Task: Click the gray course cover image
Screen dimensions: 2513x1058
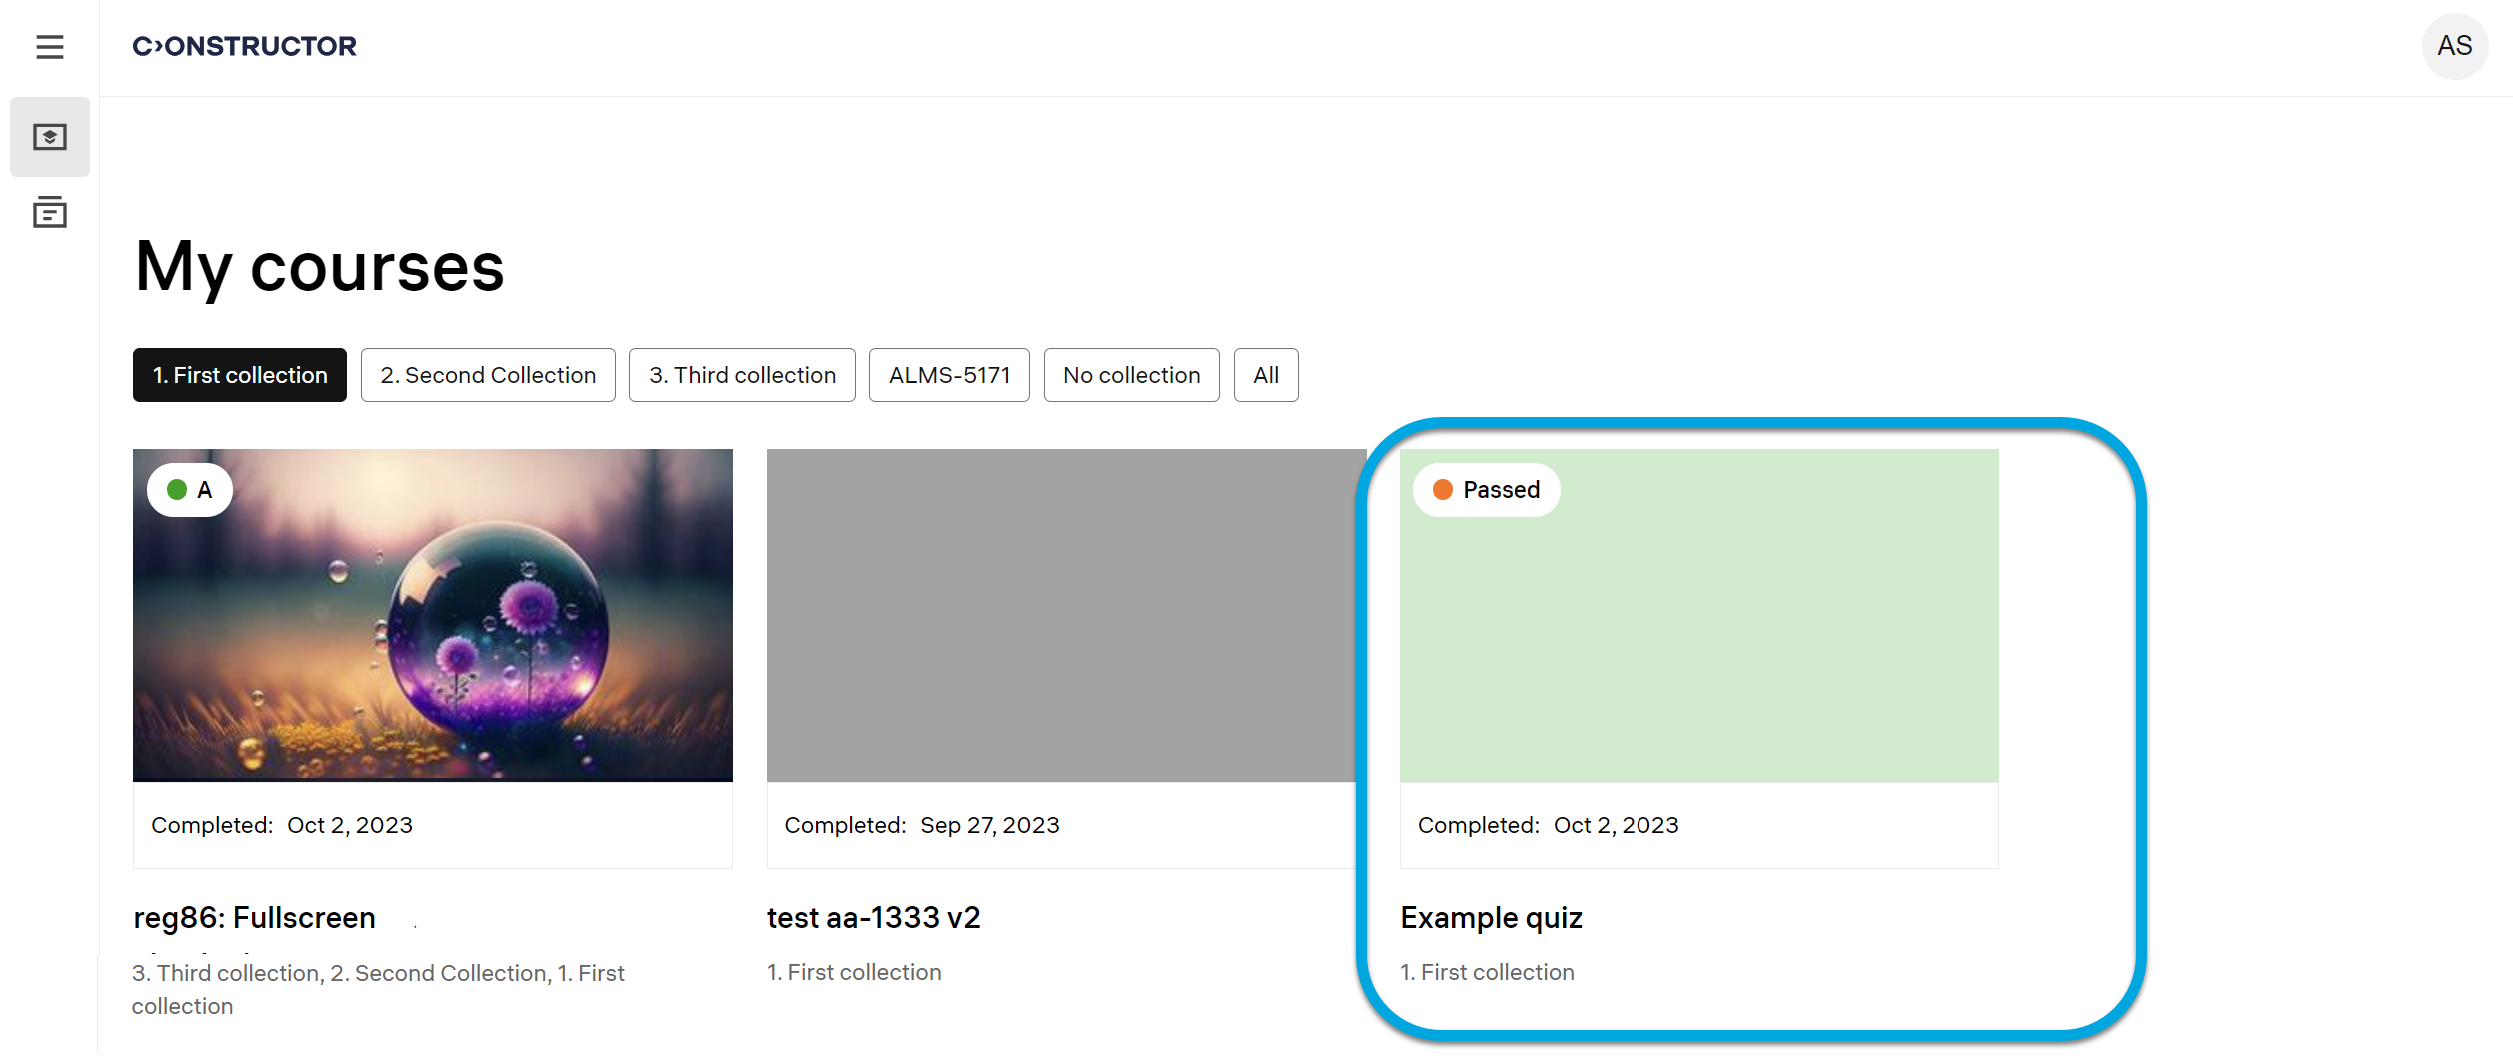Action: point(1066,615)
